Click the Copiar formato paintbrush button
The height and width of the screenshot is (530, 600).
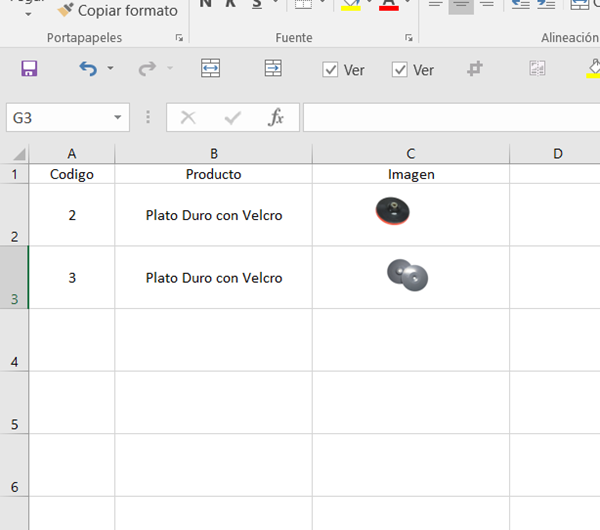point(117,11)
